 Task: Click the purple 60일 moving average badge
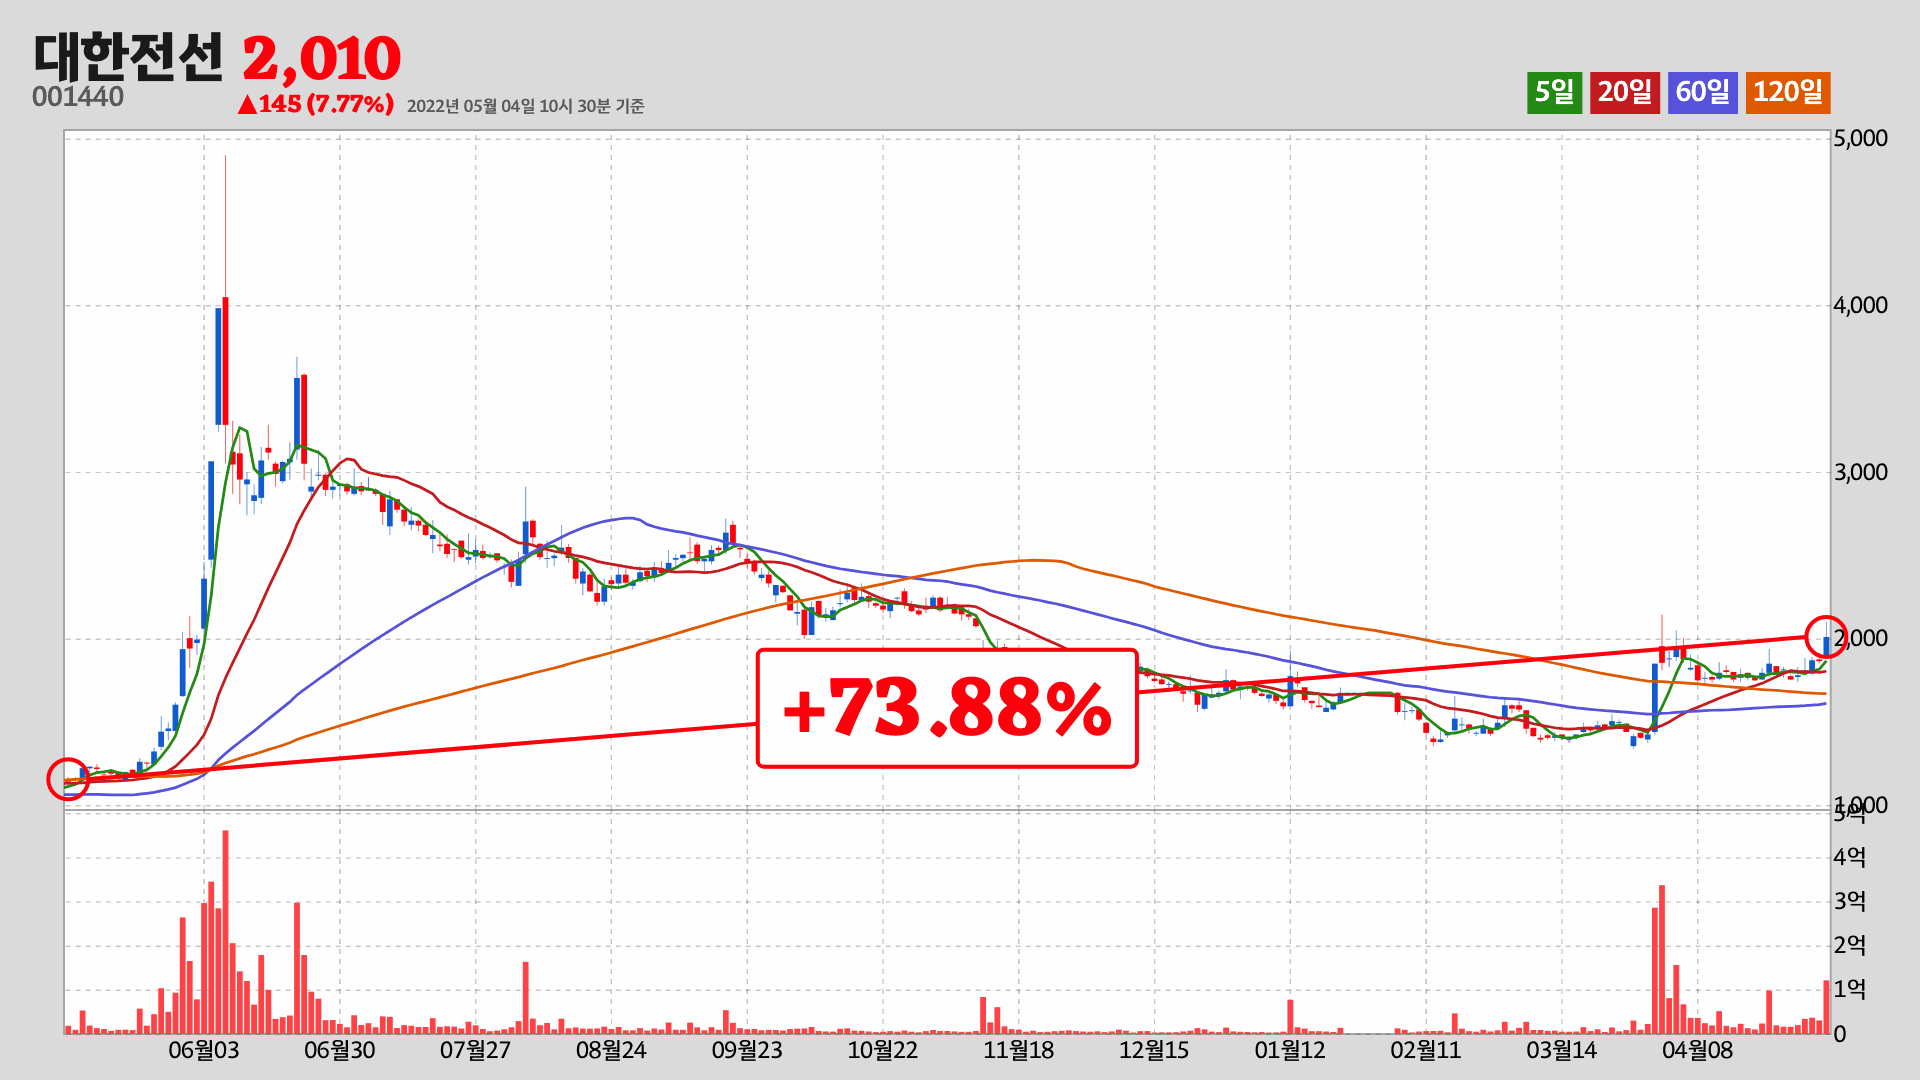1702,92
